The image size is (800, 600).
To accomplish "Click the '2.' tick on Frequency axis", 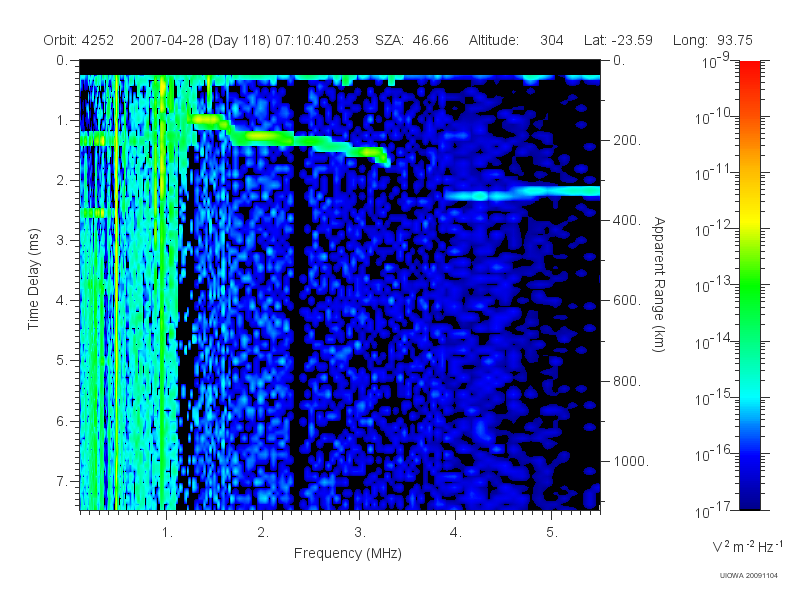I will 263,533.
